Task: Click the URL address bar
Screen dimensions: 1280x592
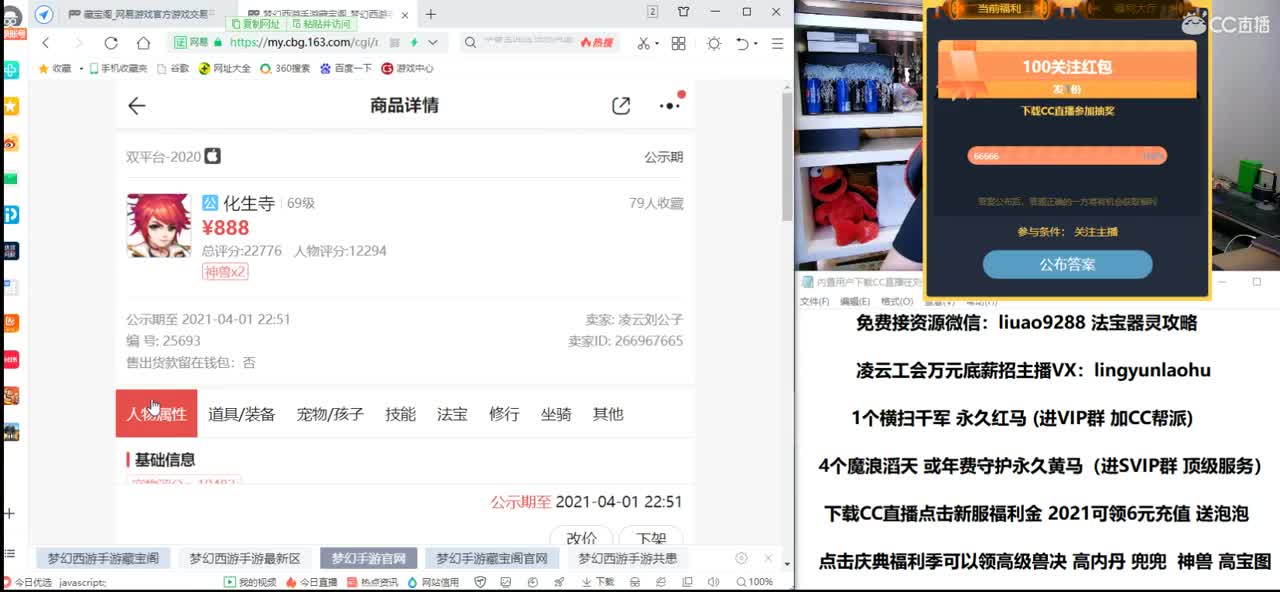Action: tap(310, 43)
